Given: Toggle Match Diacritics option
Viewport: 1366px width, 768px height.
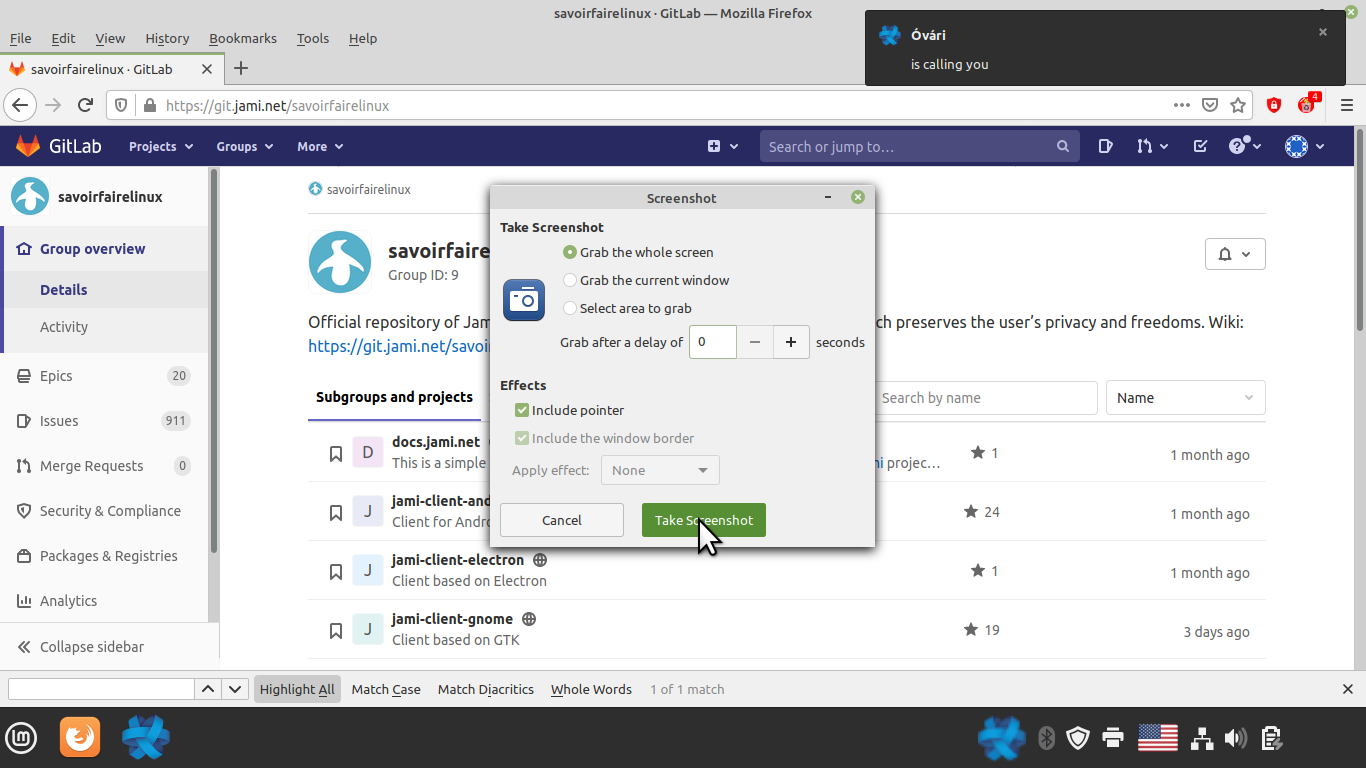Looking at the screenshot, I should click(x=486, y=689).
